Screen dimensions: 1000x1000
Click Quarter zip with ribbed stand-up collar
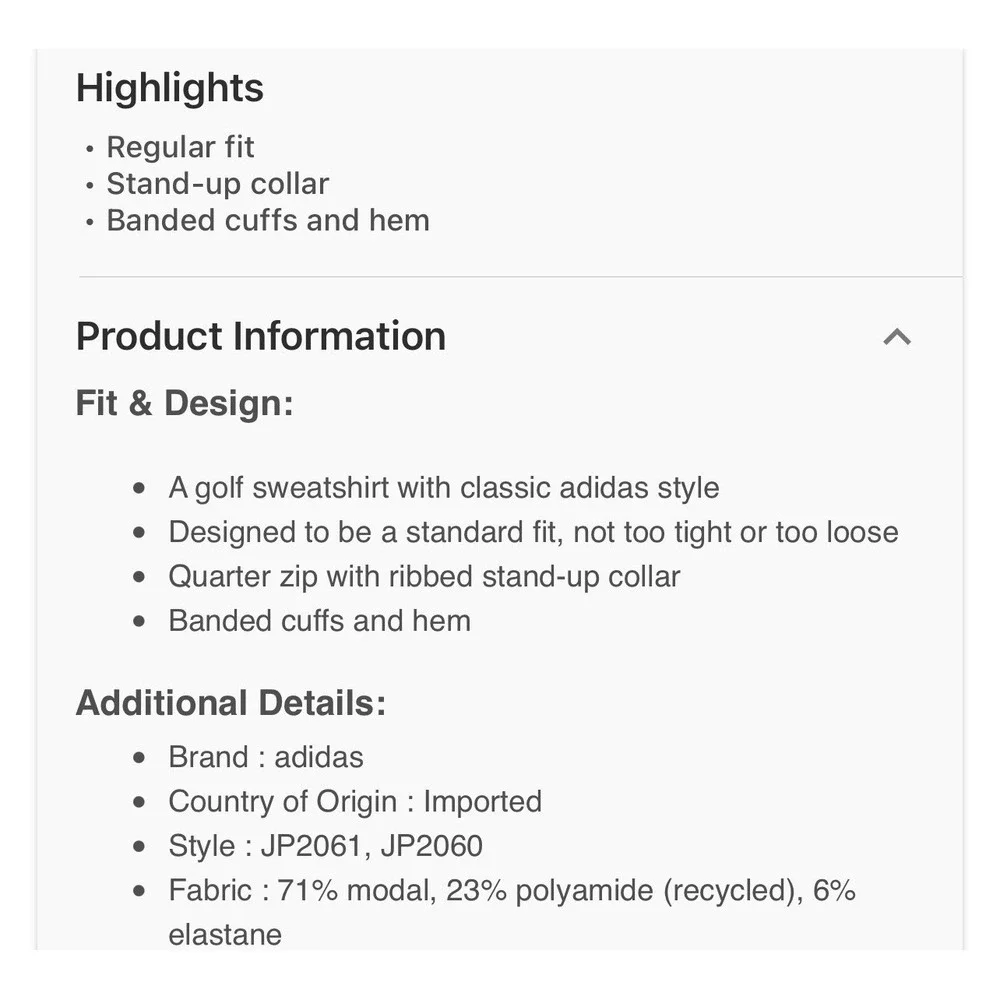coord(424,577)
